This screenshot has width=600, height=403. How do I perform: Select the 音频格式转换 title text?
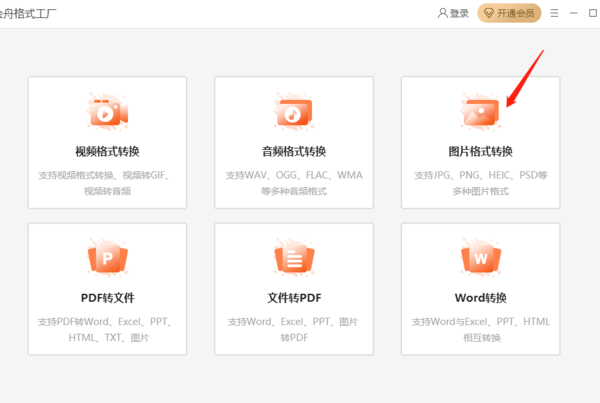click(x=293, y=152)
